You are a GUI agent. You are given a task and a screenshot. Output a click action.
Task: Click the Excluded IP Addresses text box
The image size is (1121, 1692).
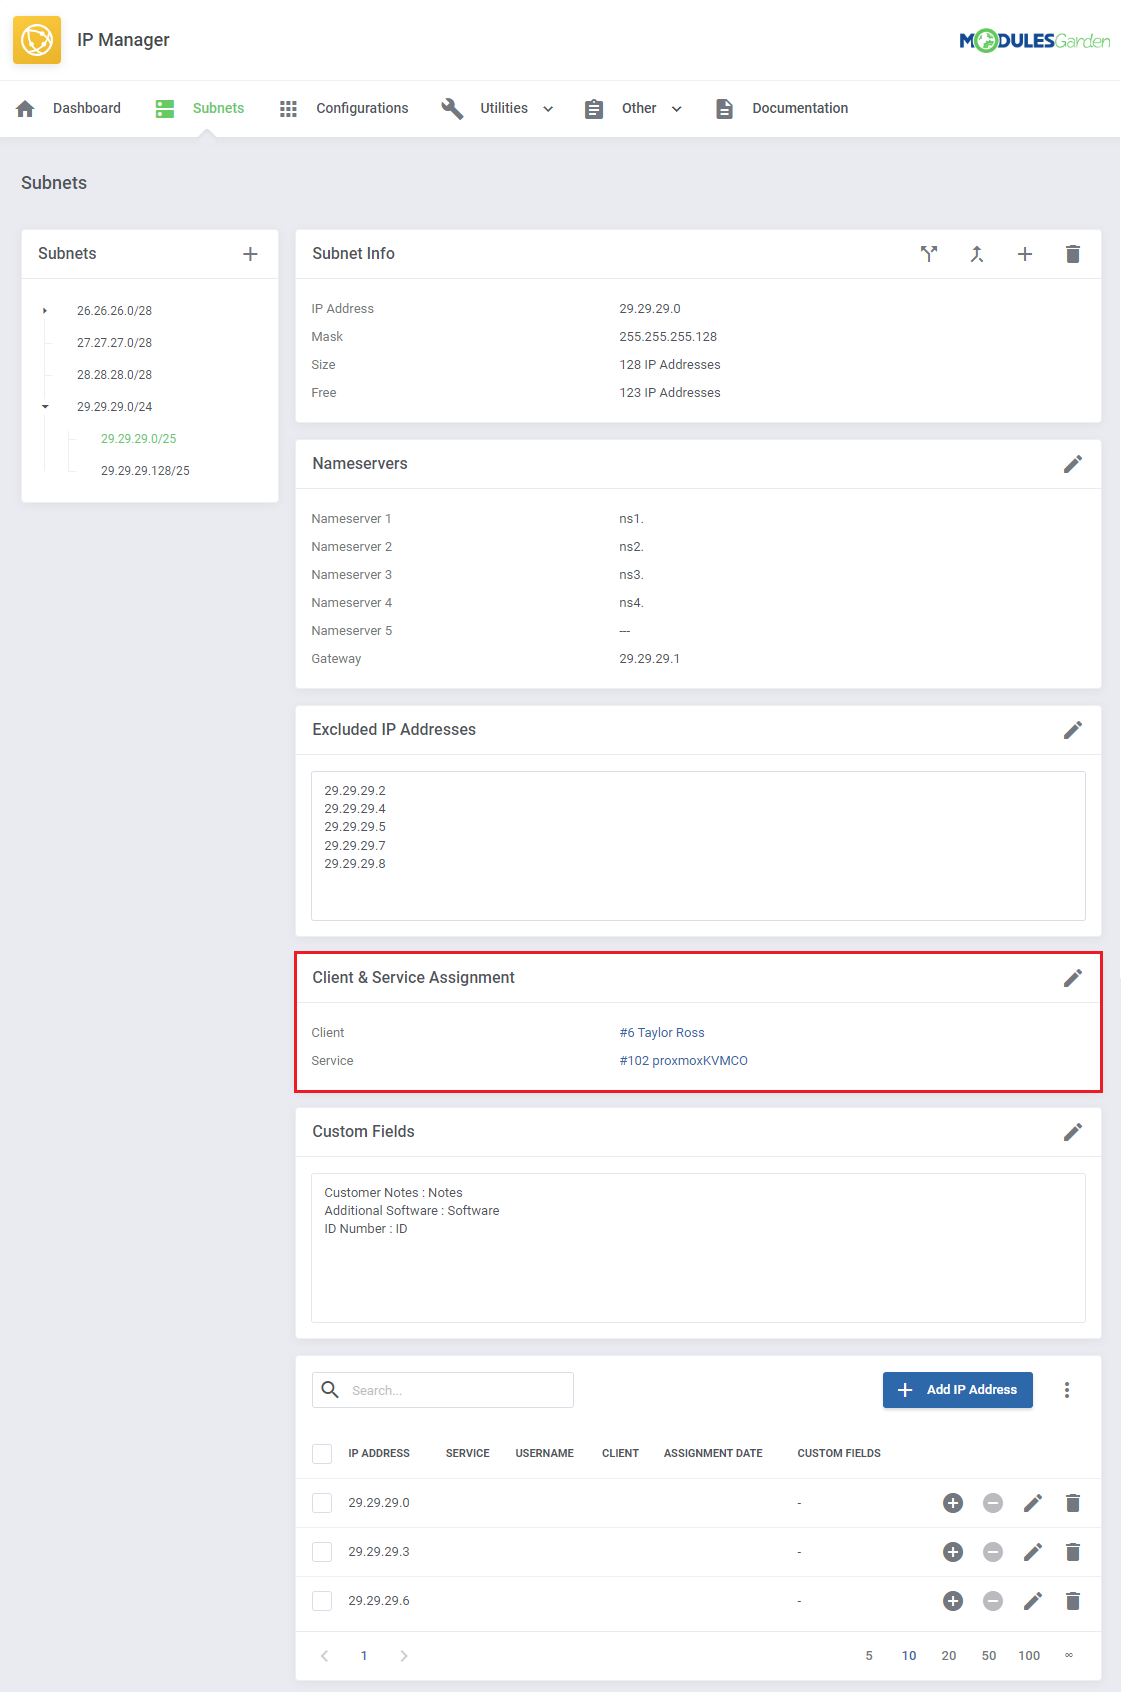[x=698, y=846]
